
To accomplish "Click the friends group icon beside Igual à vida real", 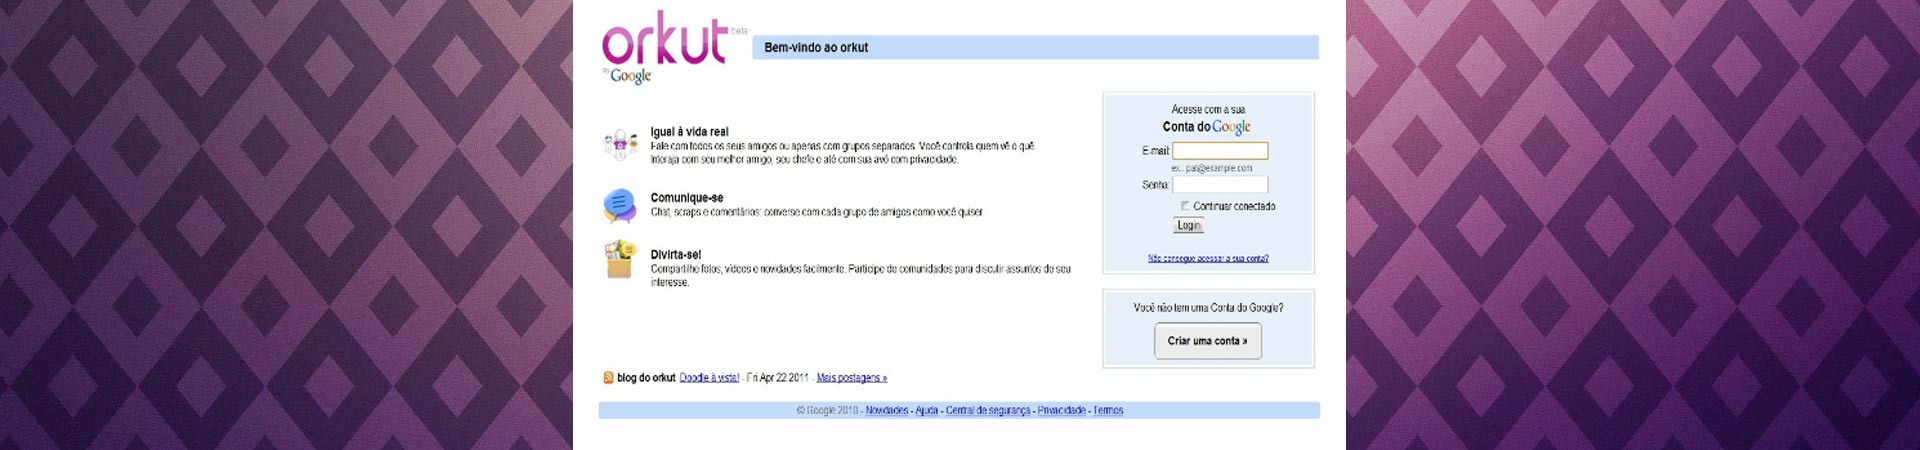I will coord(620,145).
